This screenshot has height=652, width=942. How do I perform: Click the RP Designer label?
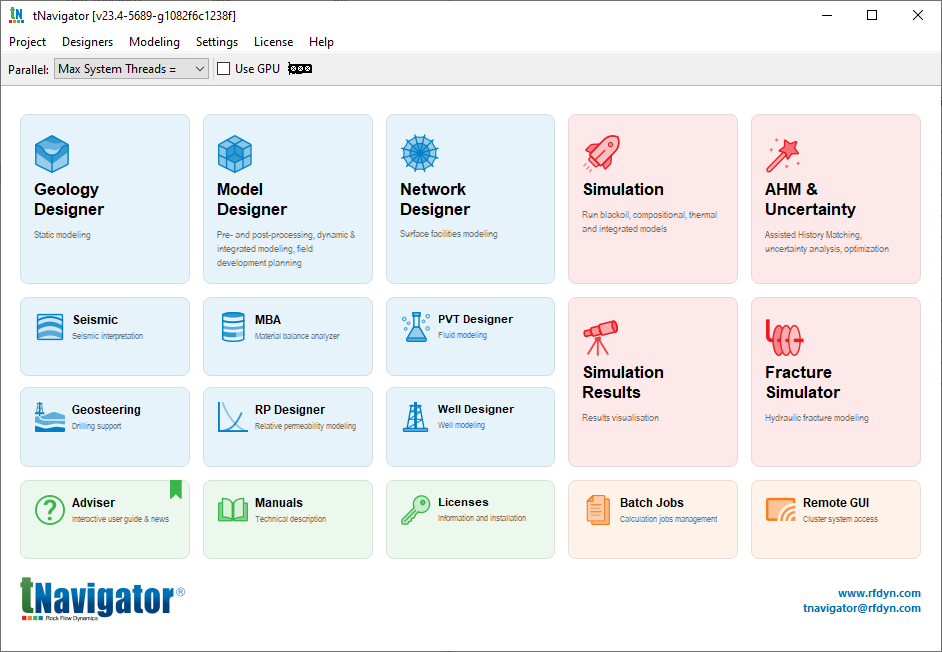[x=290, y=410]
